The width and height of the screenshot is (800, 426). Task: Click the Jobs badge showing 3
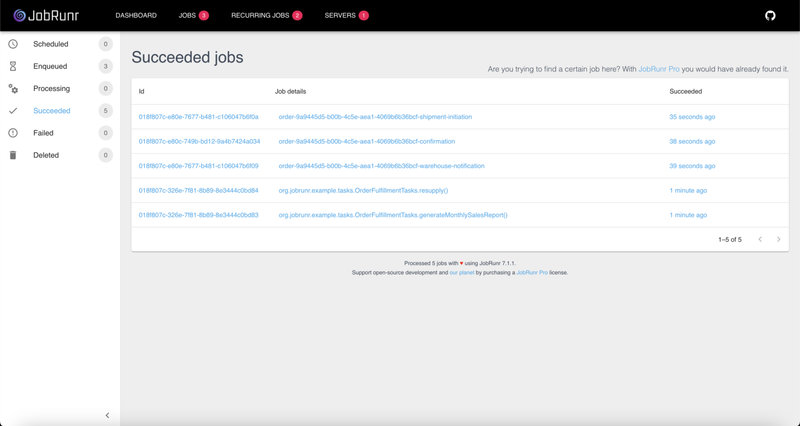[x=204, y=15]
